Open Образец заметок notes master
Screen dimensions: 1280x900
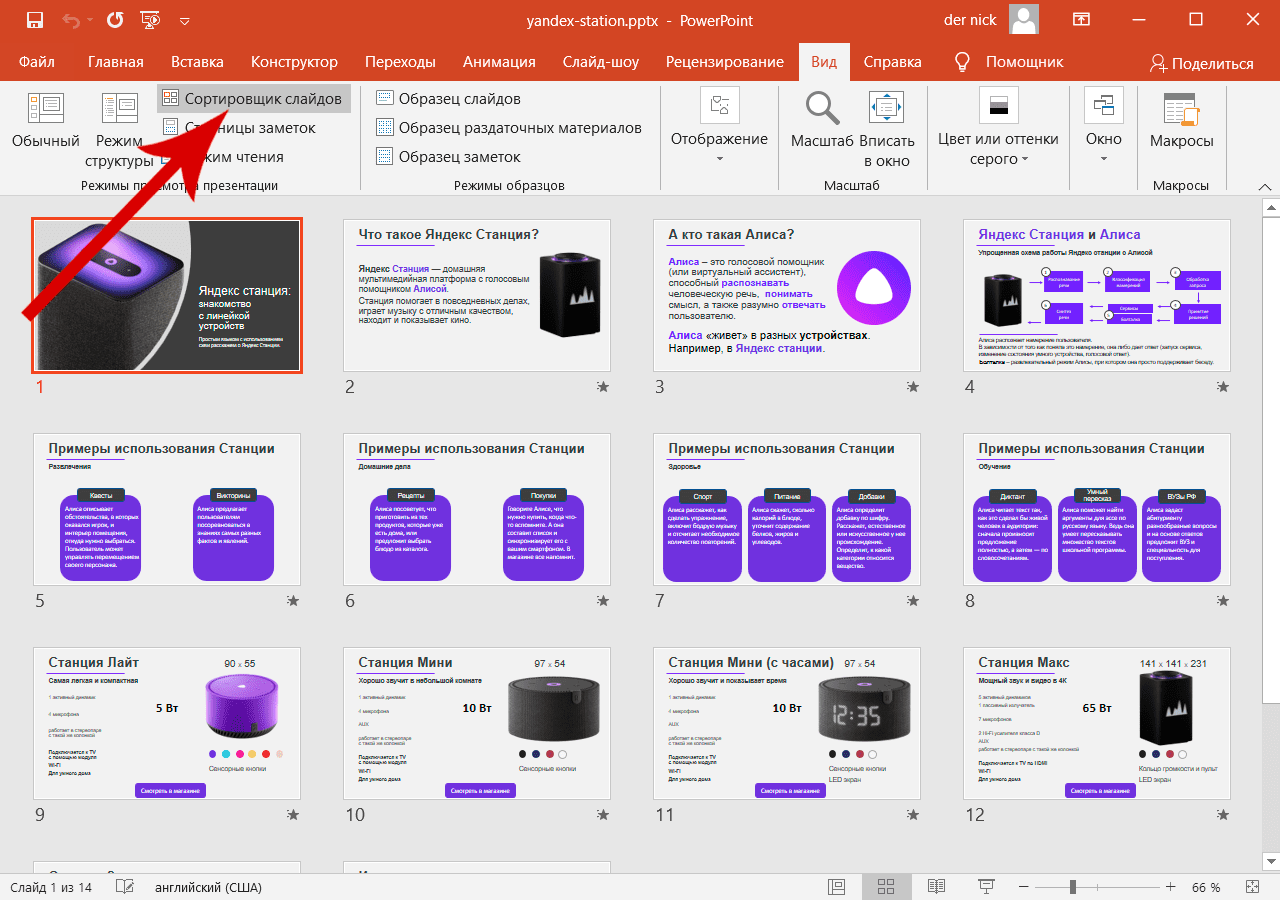[448, 157]
